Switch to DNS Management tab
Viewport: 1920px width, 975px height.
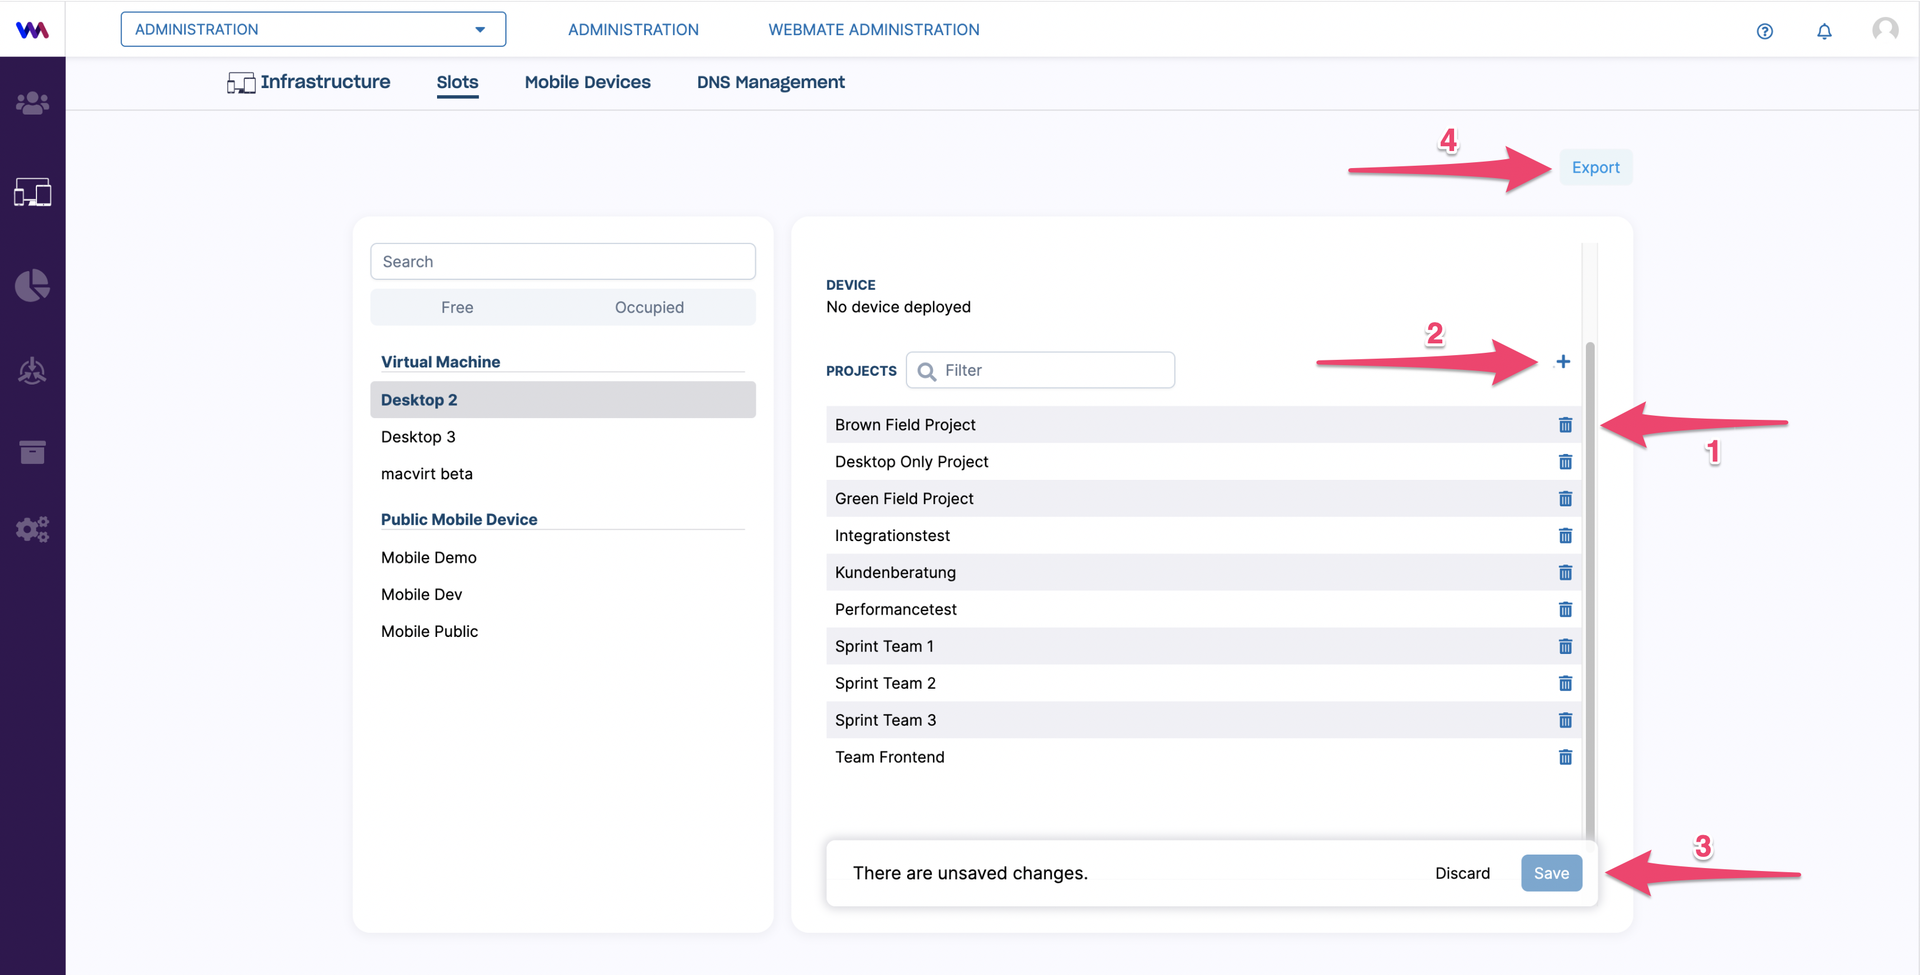pyautogui.click(x=770, y=82)
